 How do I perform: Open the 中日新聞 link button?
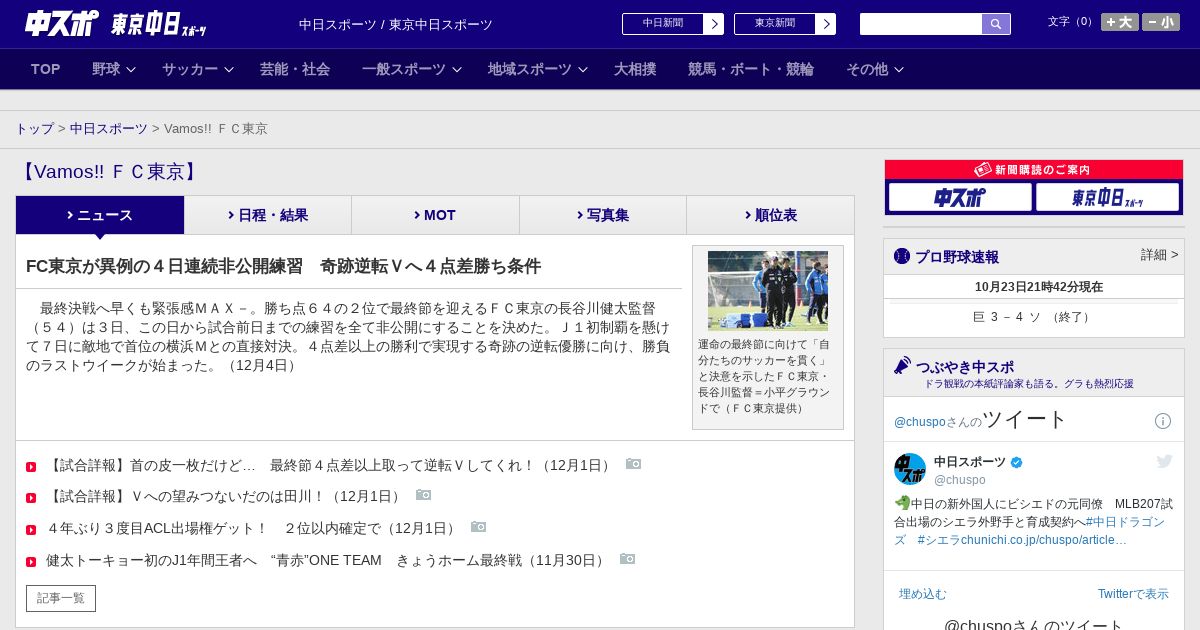click(x=663, y=24)
